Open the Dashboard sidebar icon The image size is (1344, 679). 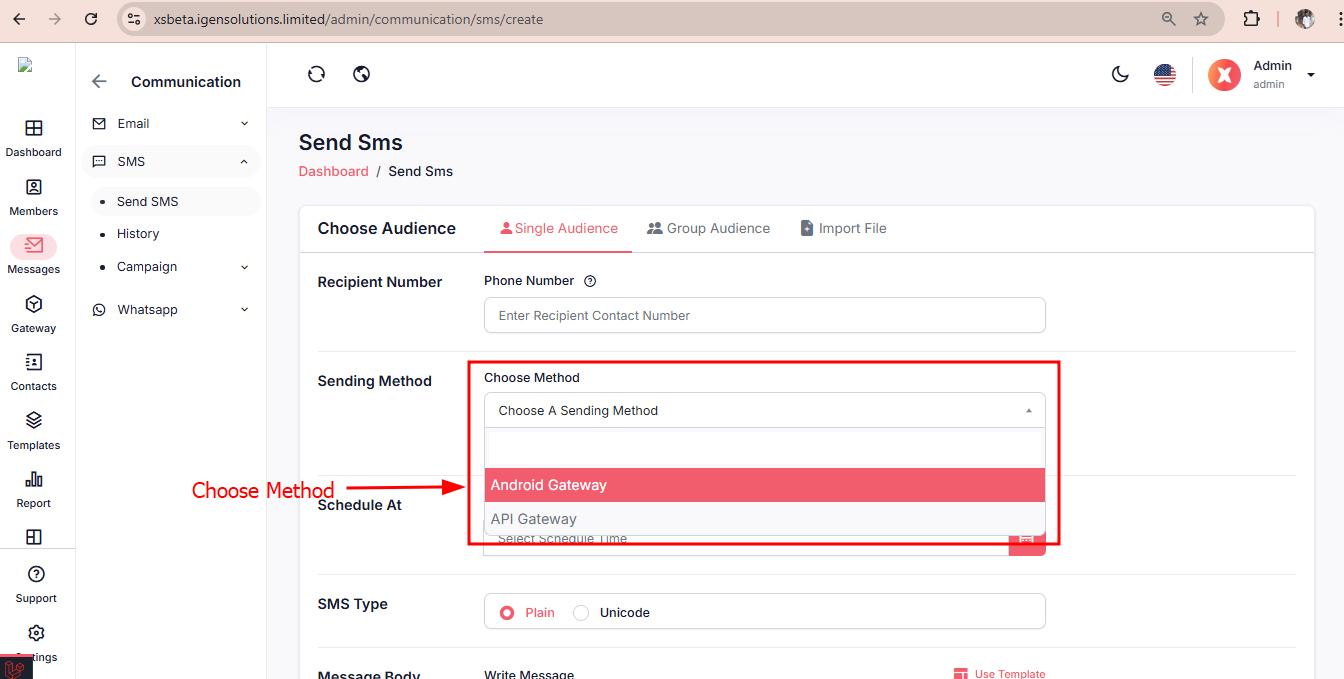click(34, 129)
